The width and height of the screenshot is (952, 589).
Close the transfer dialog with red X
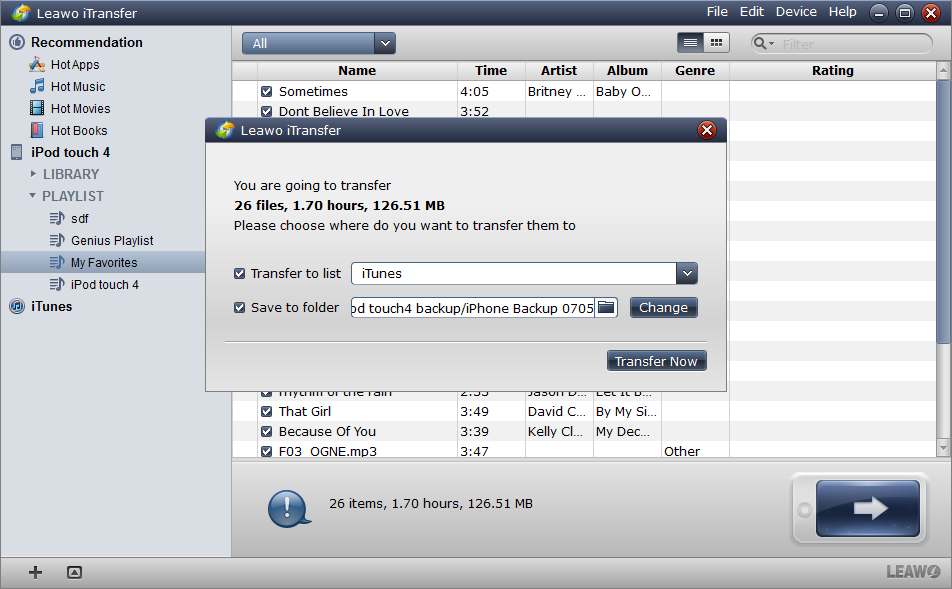pos(707,130)
